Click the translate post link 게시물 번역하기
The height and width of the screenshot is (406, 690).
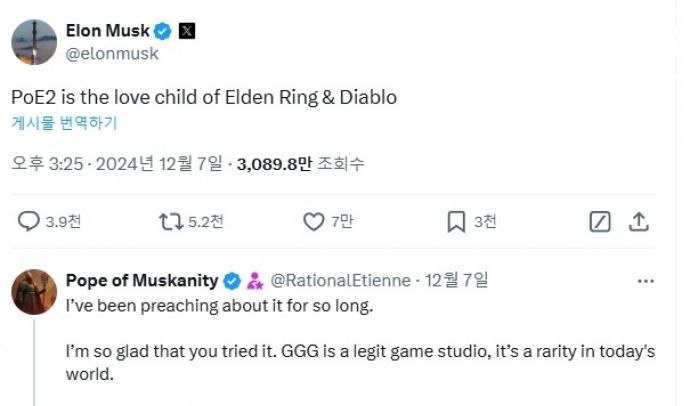coord(64,124)
